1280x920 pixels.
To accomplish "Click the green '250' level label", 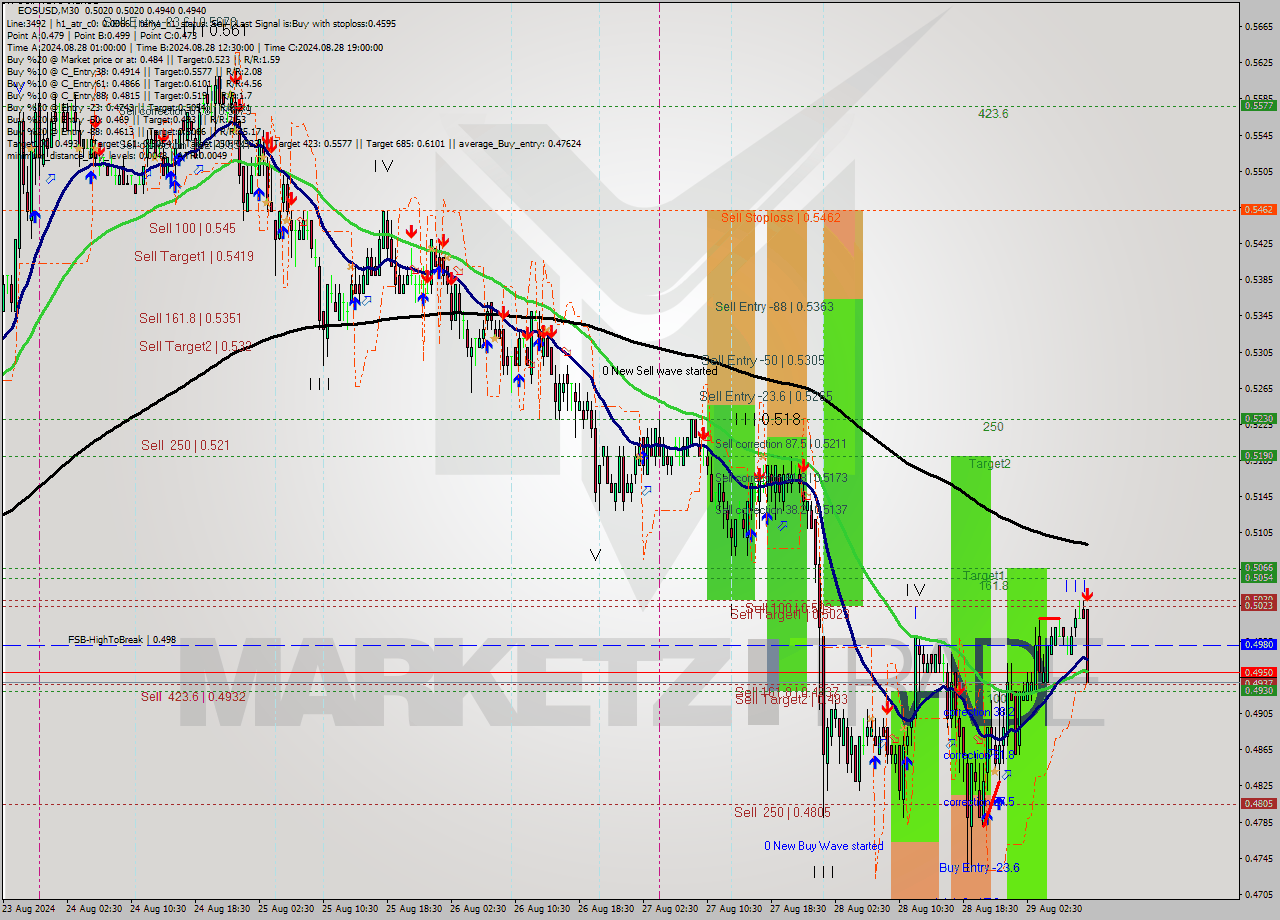I will click(992, 427).
